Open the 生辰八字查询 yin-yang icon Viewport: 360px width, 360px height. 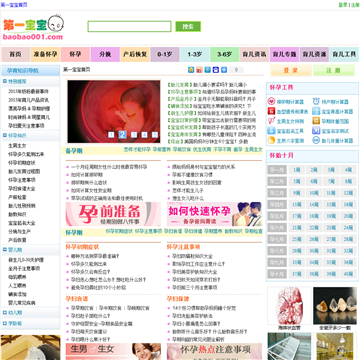point(271,140)
